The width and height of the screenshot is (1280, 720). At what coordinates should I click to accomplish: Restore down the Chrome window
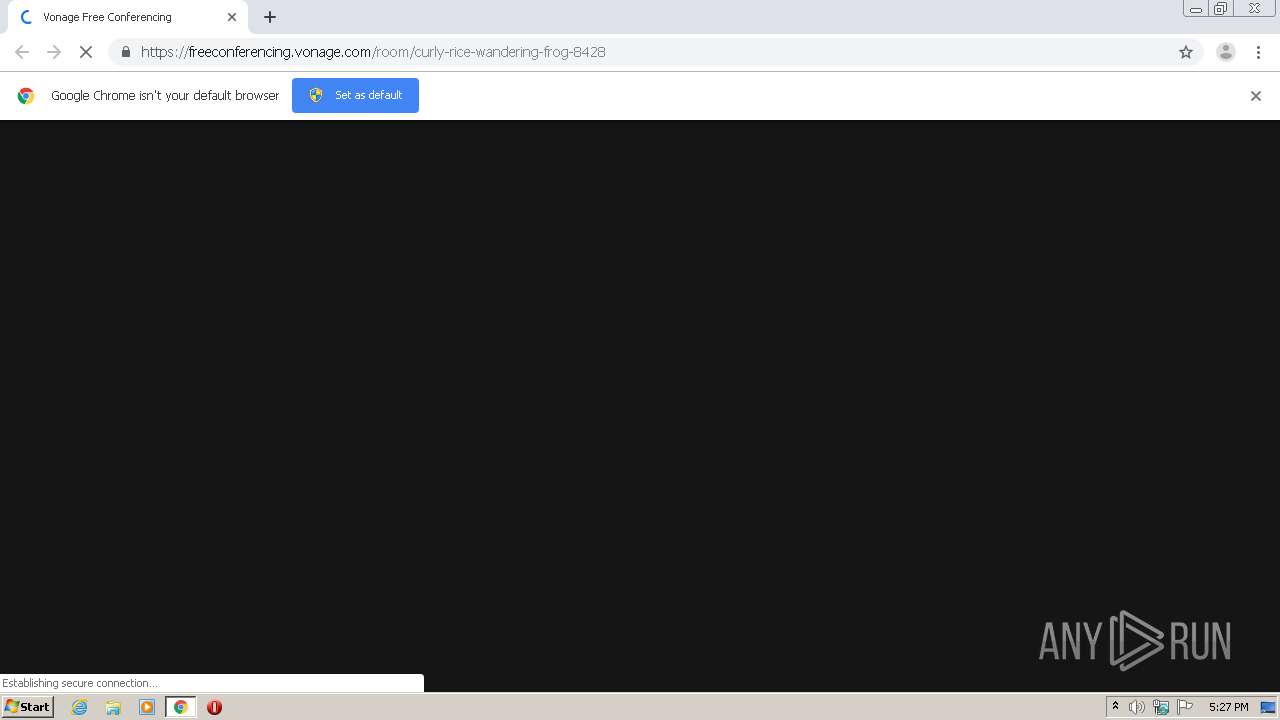point(1221,9)
